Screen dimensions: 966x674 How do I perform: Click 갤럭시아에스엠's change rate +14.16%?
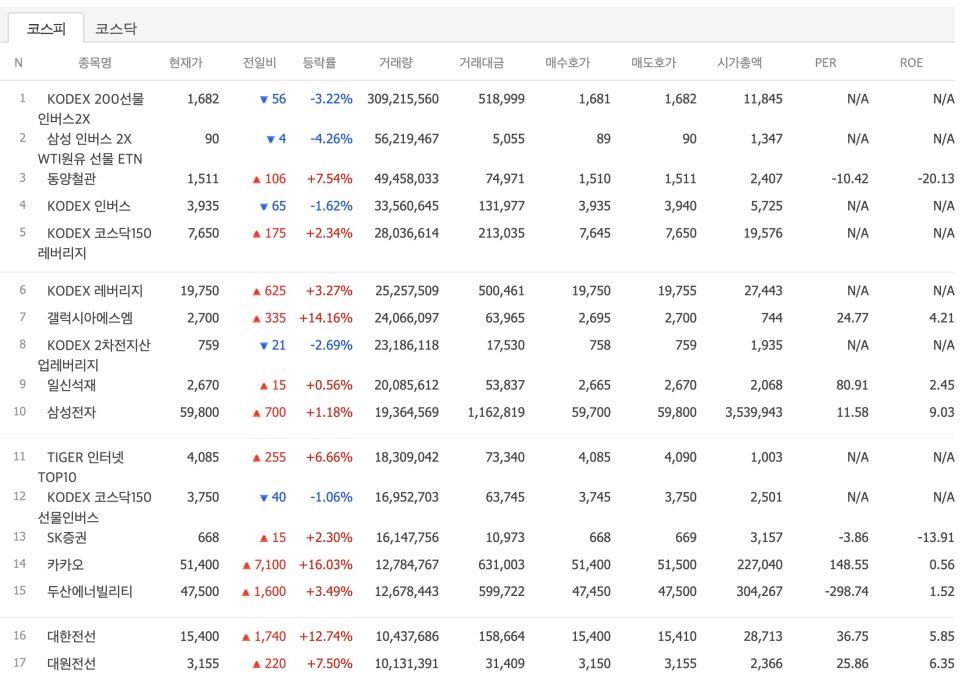[x=326, y=318]
